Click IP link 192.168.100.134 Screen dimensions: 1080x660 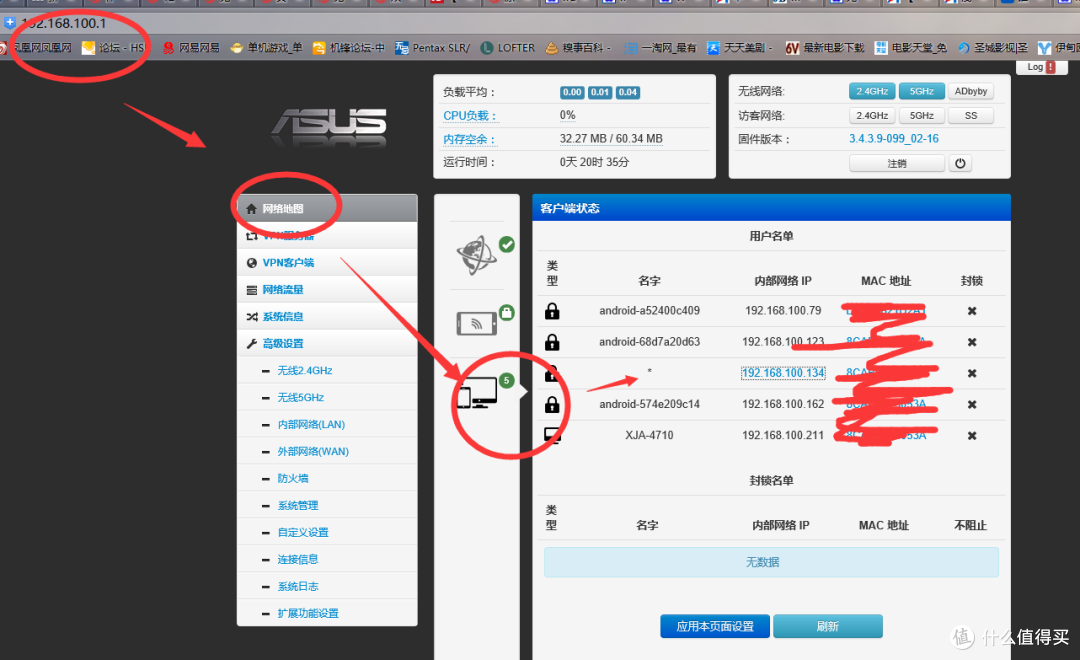pyautogui.click(x=783, y=373)
